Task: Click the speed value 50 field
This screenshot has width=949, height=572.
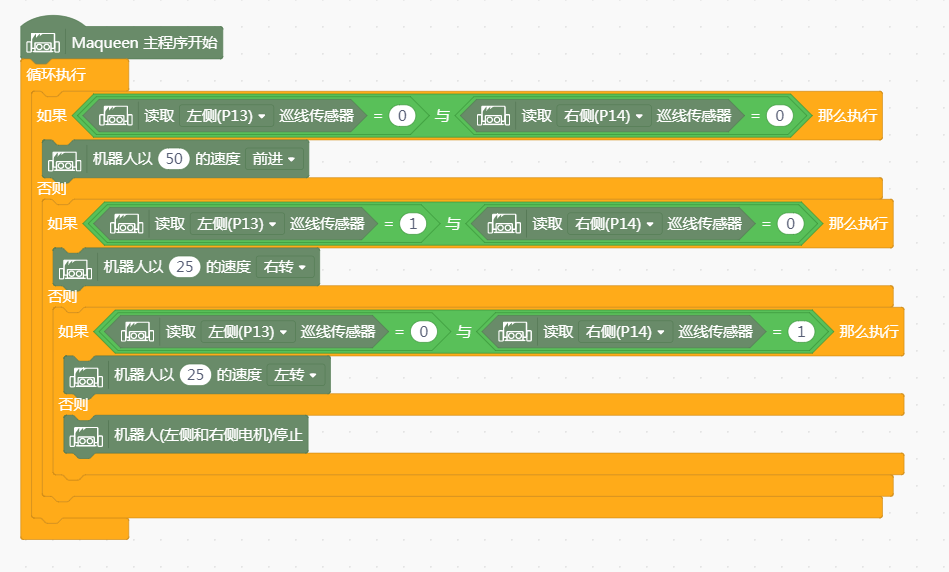Action: tap(174, 159)
